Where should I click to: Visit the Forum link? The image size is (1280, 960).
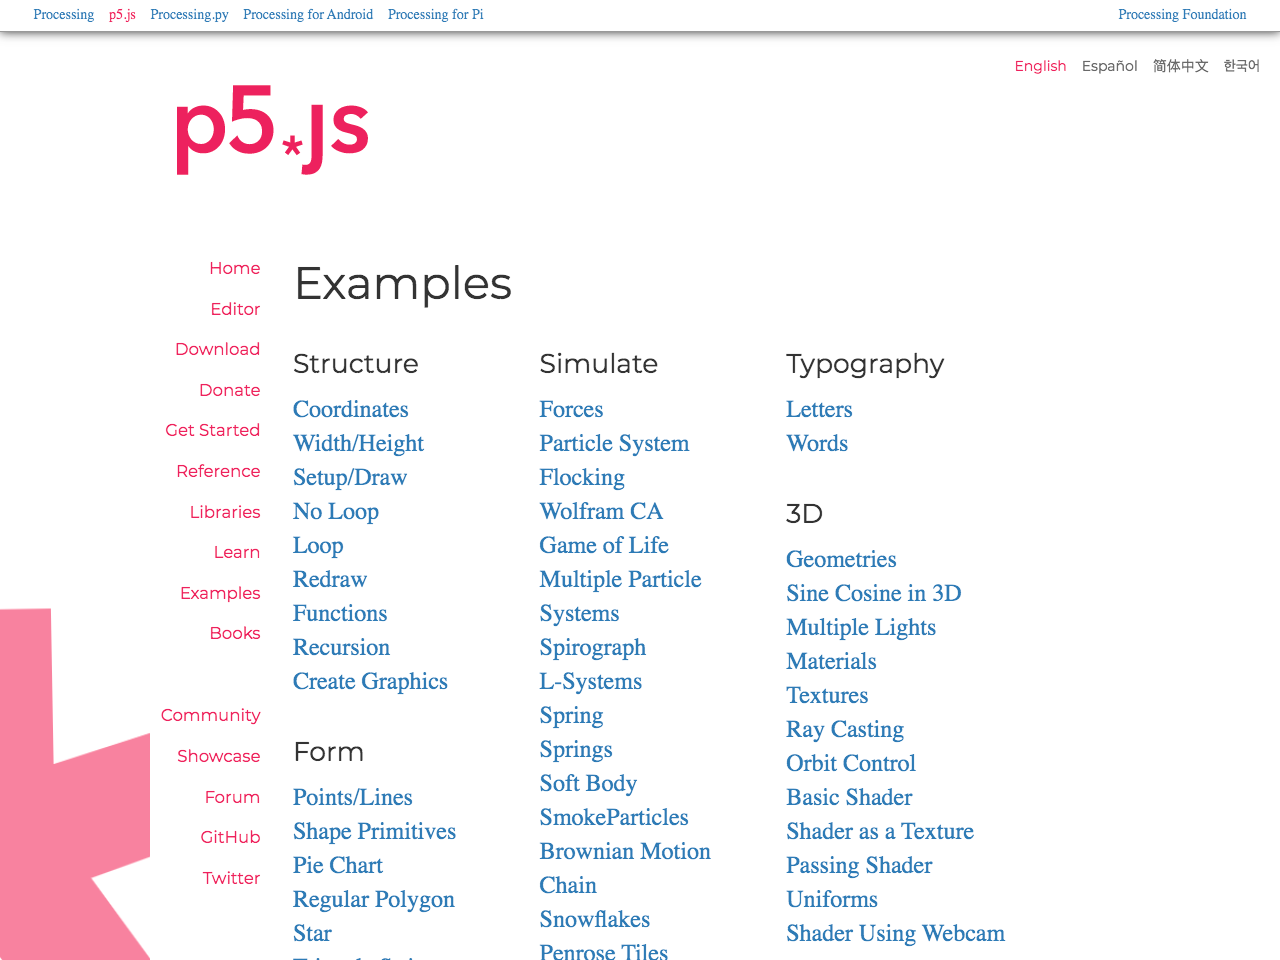(x=232, y=797)
